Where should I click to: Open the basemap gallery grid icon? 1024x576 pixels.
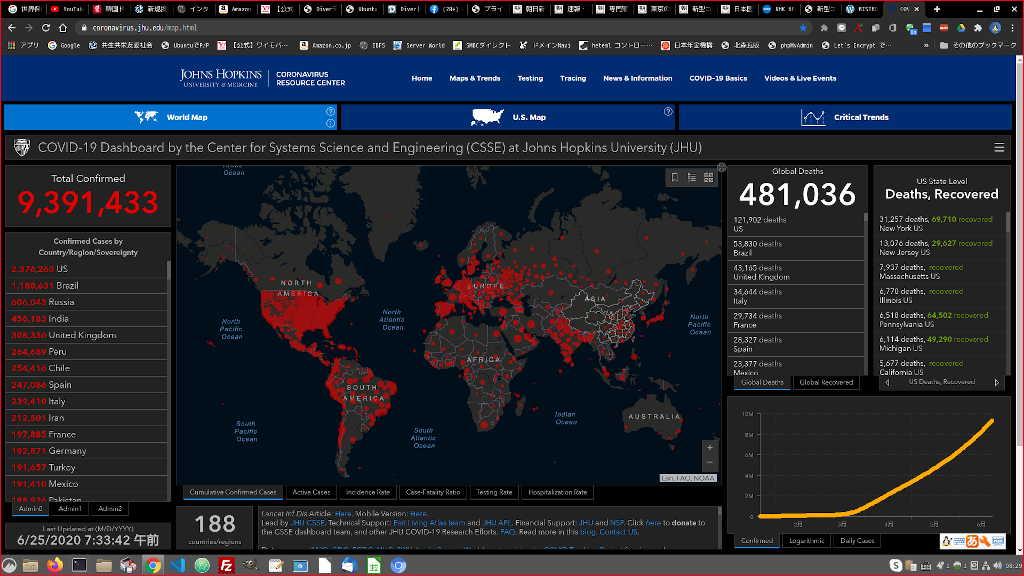pyautogui.click(x=709, y=178)
